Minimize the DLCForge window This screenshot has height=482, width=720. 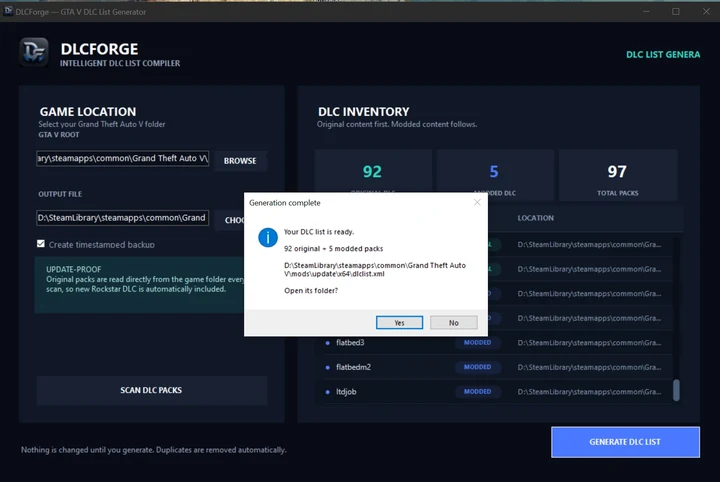tap(646, 11)
